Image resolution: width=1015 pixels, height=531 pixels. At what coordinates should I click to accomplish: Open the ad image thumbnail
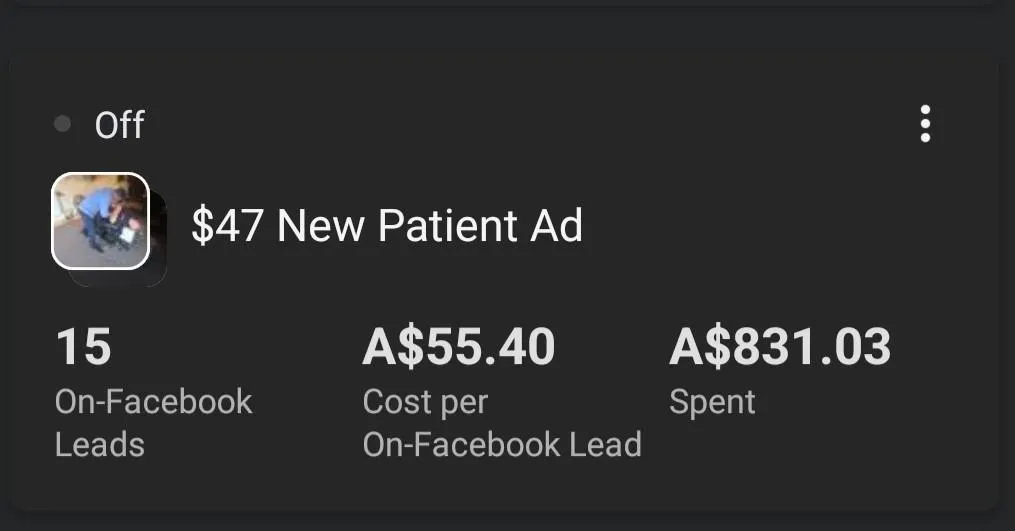(100, 221)
